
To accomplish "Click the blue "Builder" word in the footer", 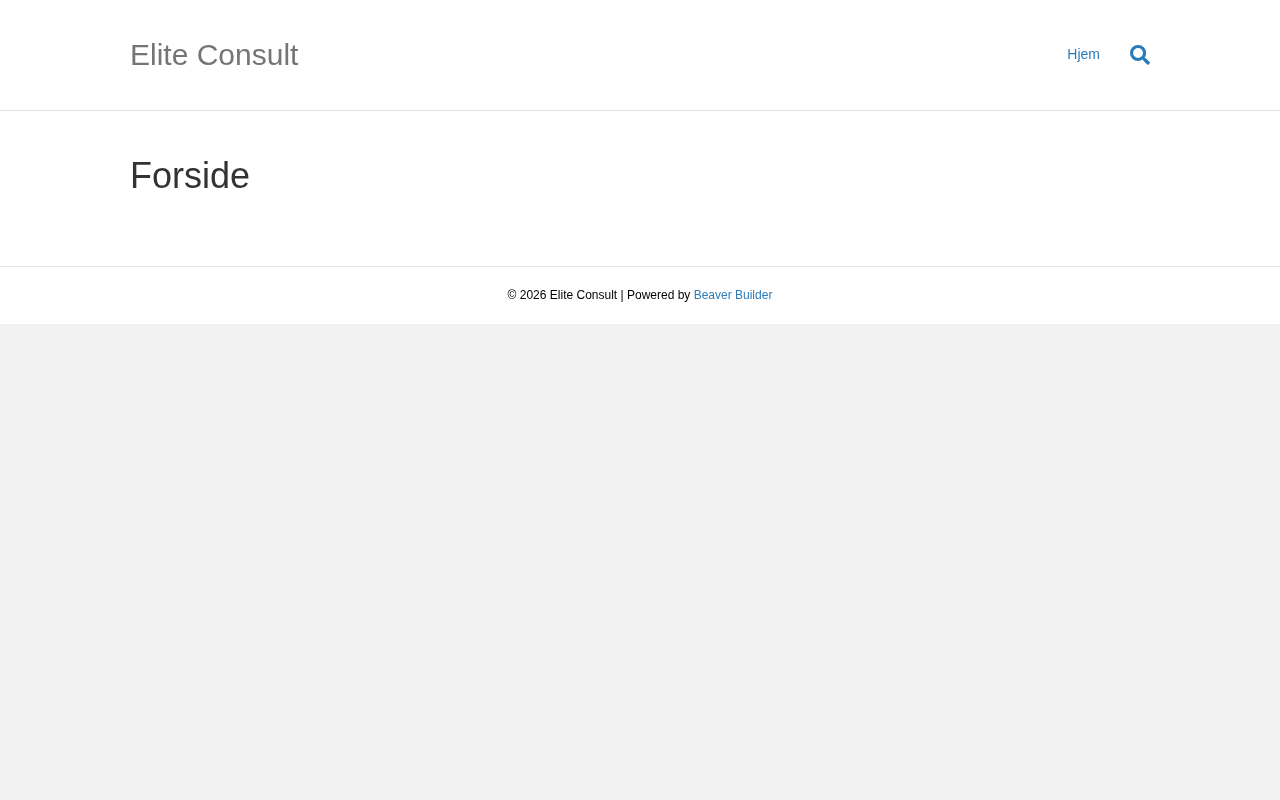I will tap(754, 295).
